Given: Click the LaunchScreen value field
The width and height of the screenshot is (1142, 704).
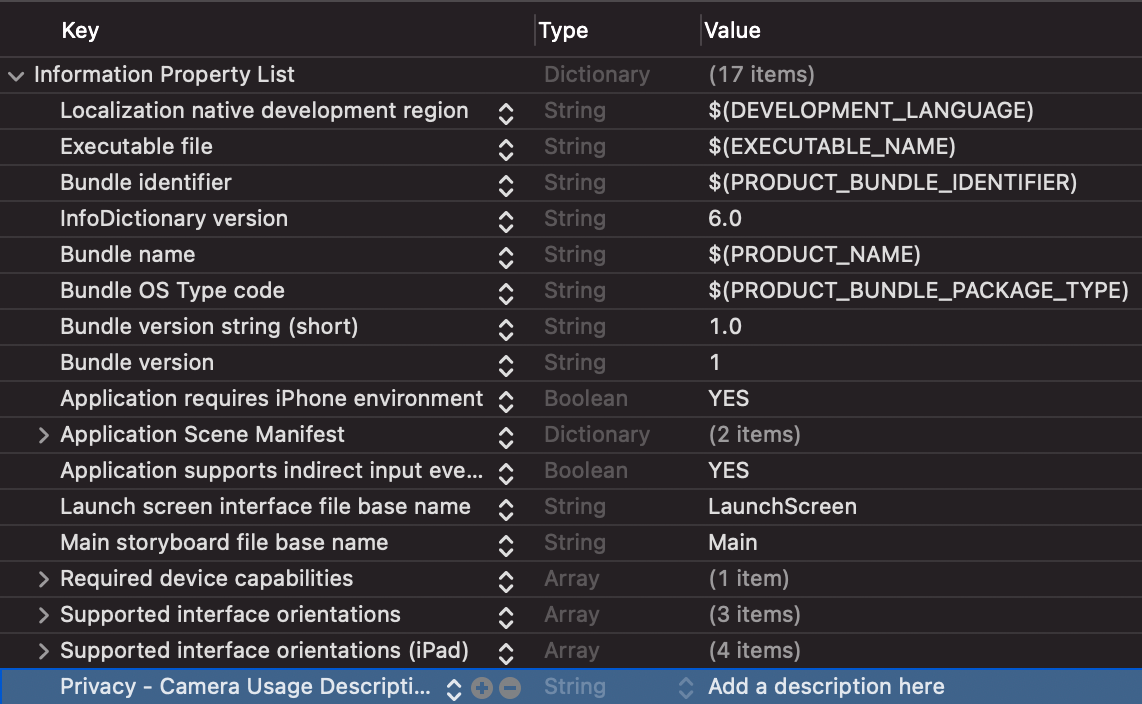Looking at the screenshot, I should (782, 507).
